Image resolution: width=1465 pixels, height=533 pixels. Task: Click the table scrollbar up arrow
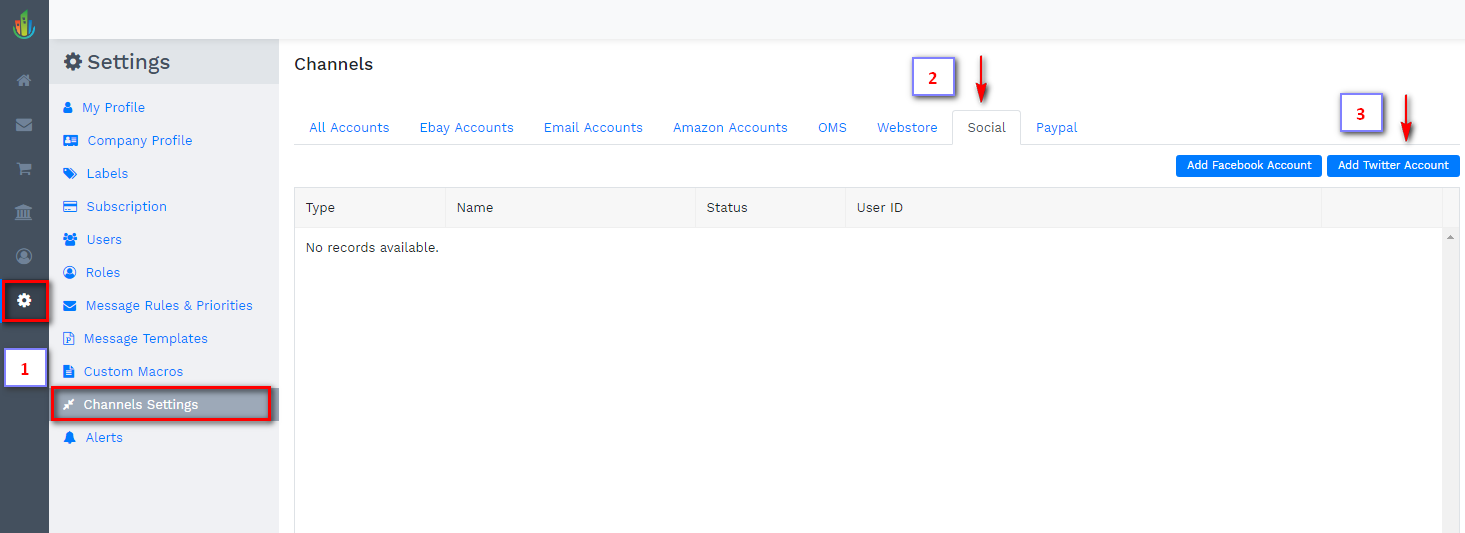tap(1450, 237)
